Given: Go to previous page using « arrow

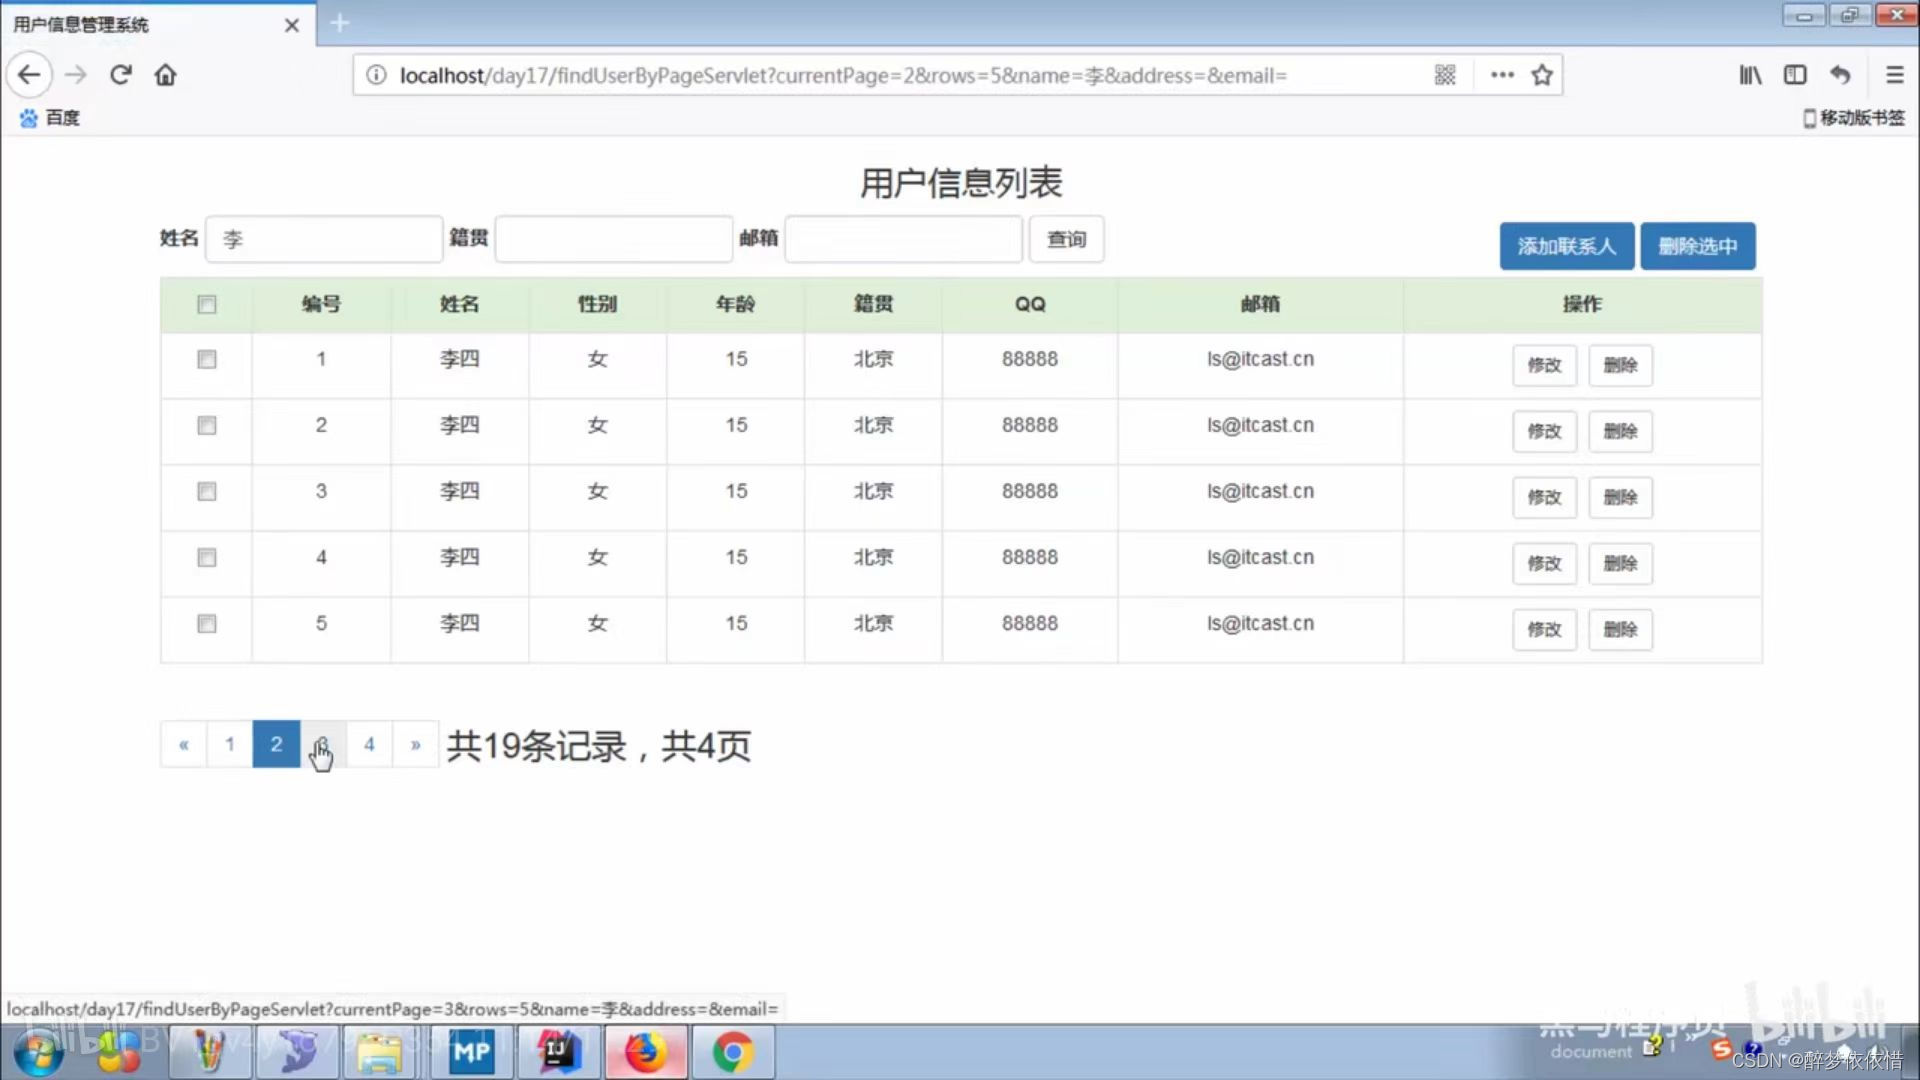Looking at the screenshot, I should click(x=184, y=744).
